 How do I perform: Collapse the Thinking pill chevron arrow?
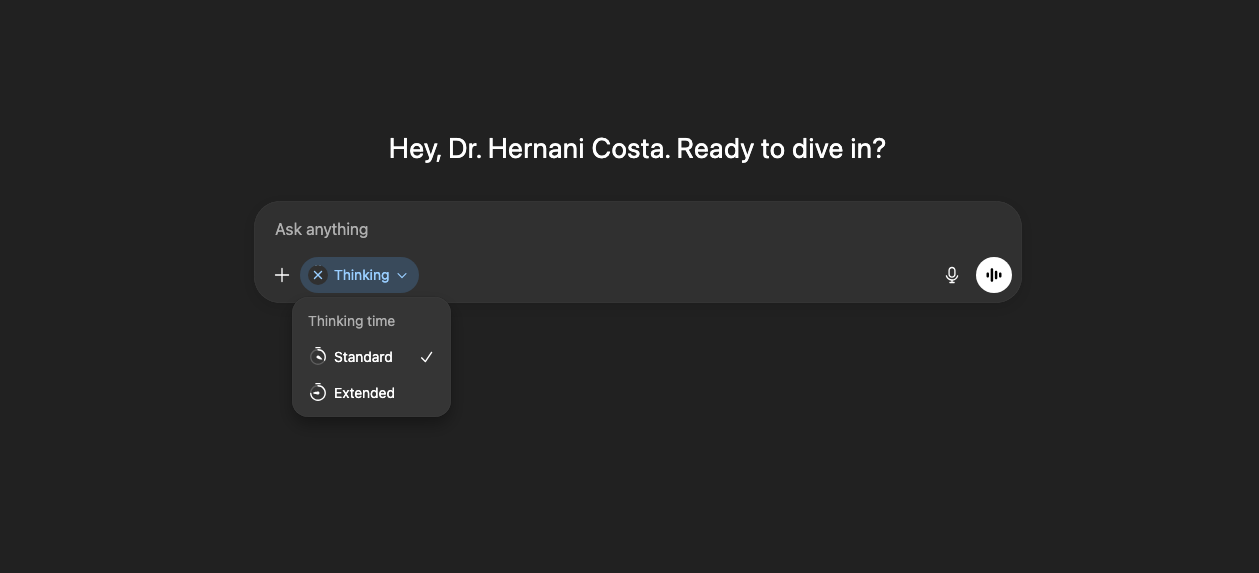[x=402, y=275]
